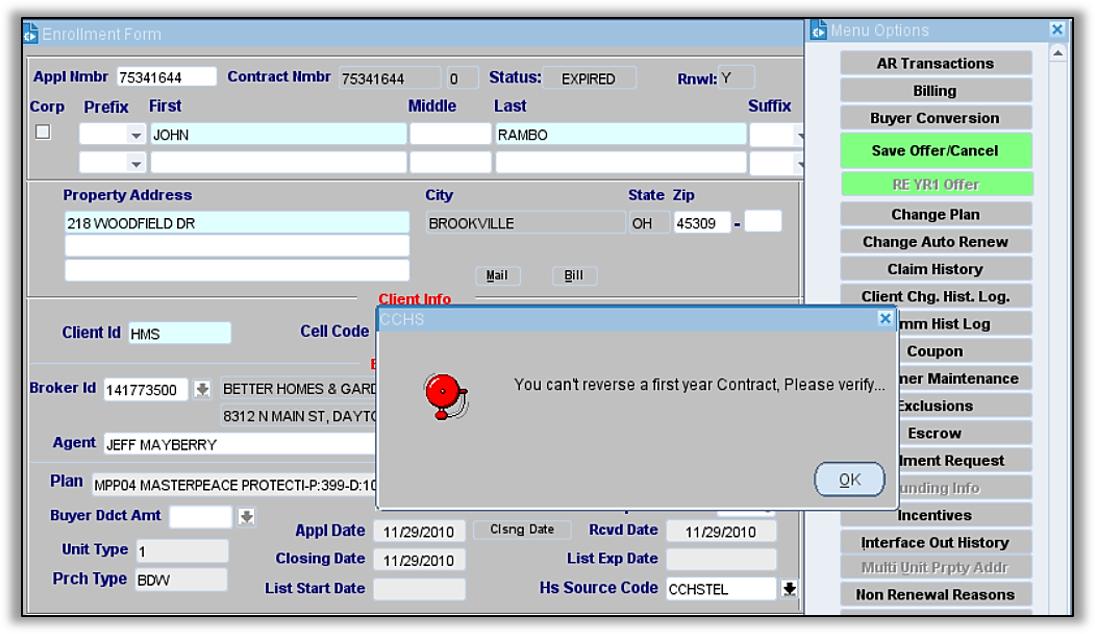Open Interface Out History

point(936,543)
